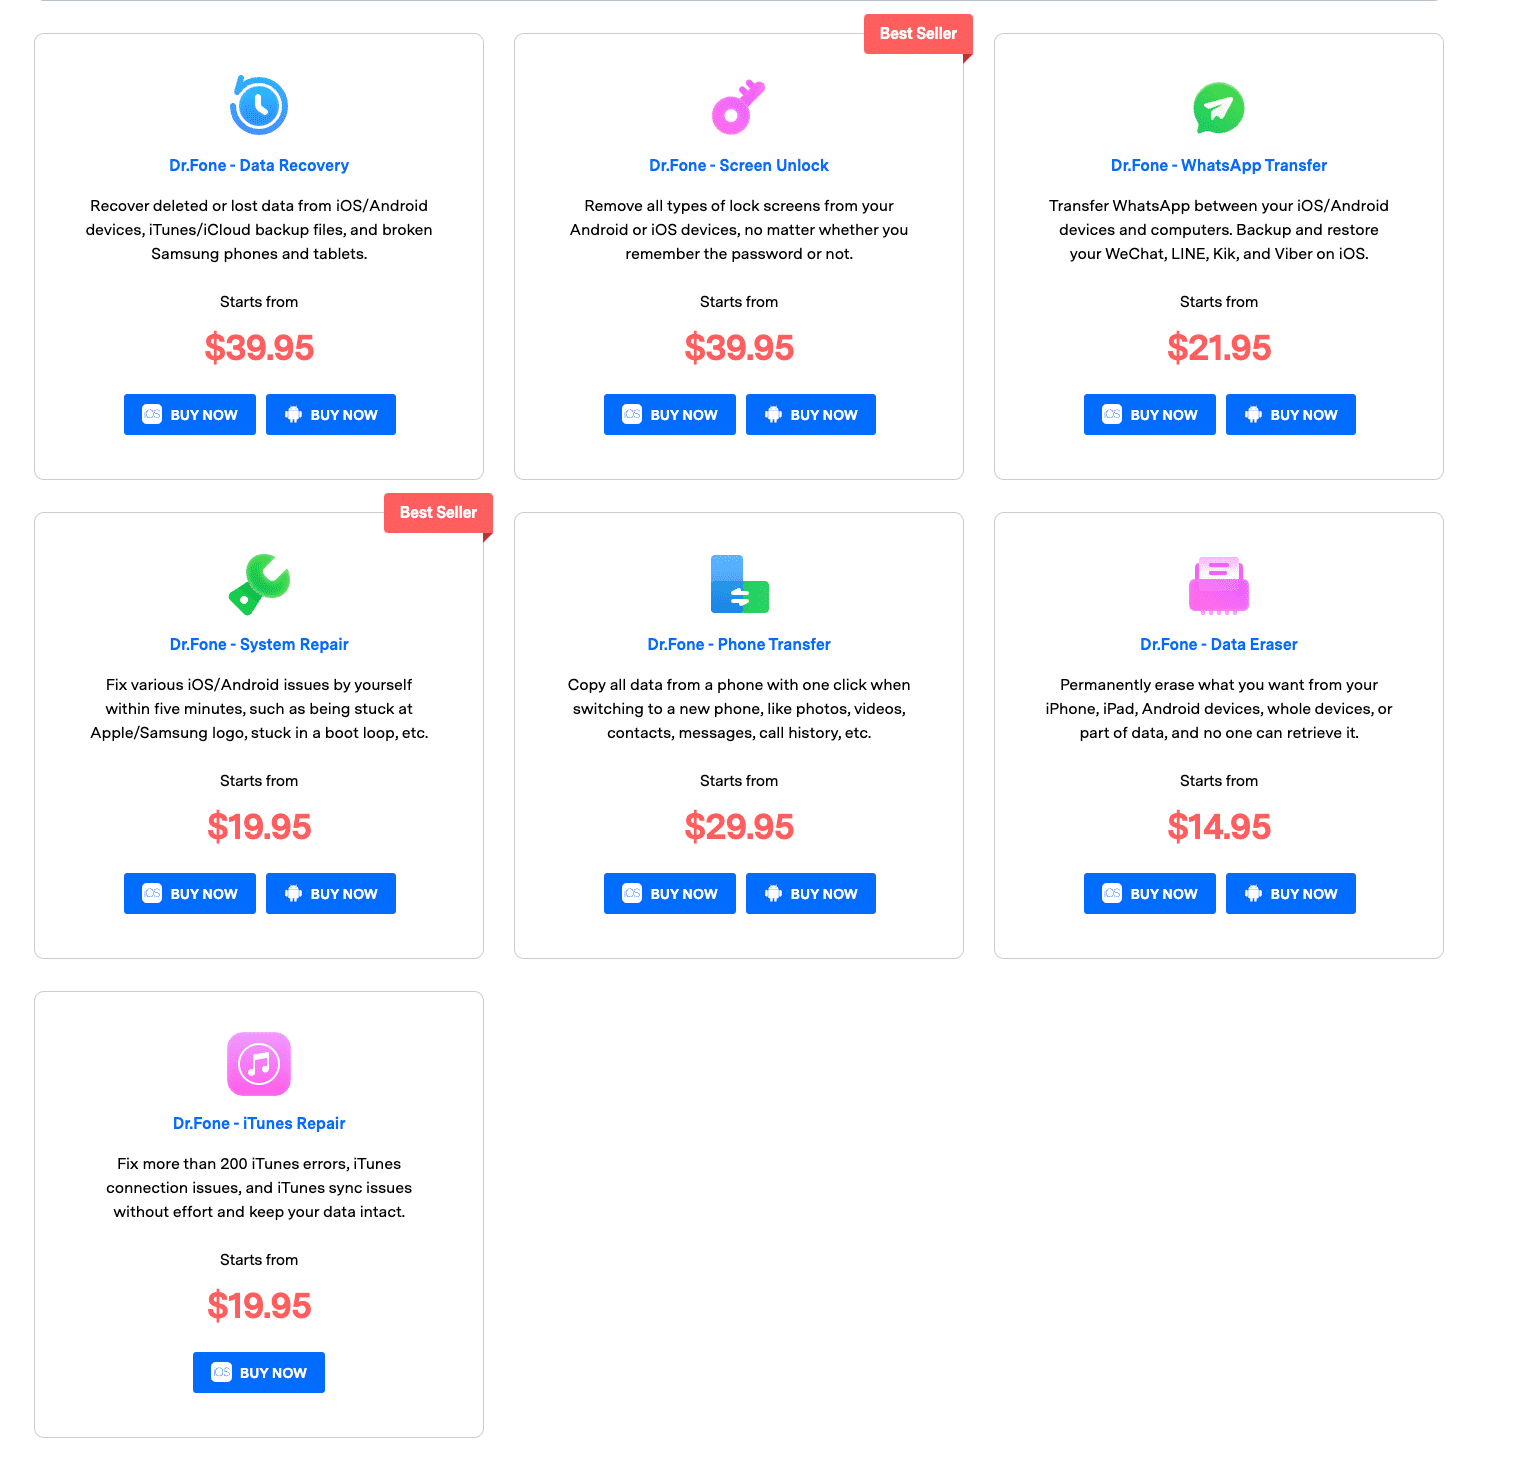The height and width of the screenshot is (1462, 1526).
Task: Buy iTunes Repair for iOS
Action: (x=259, y=1373)
